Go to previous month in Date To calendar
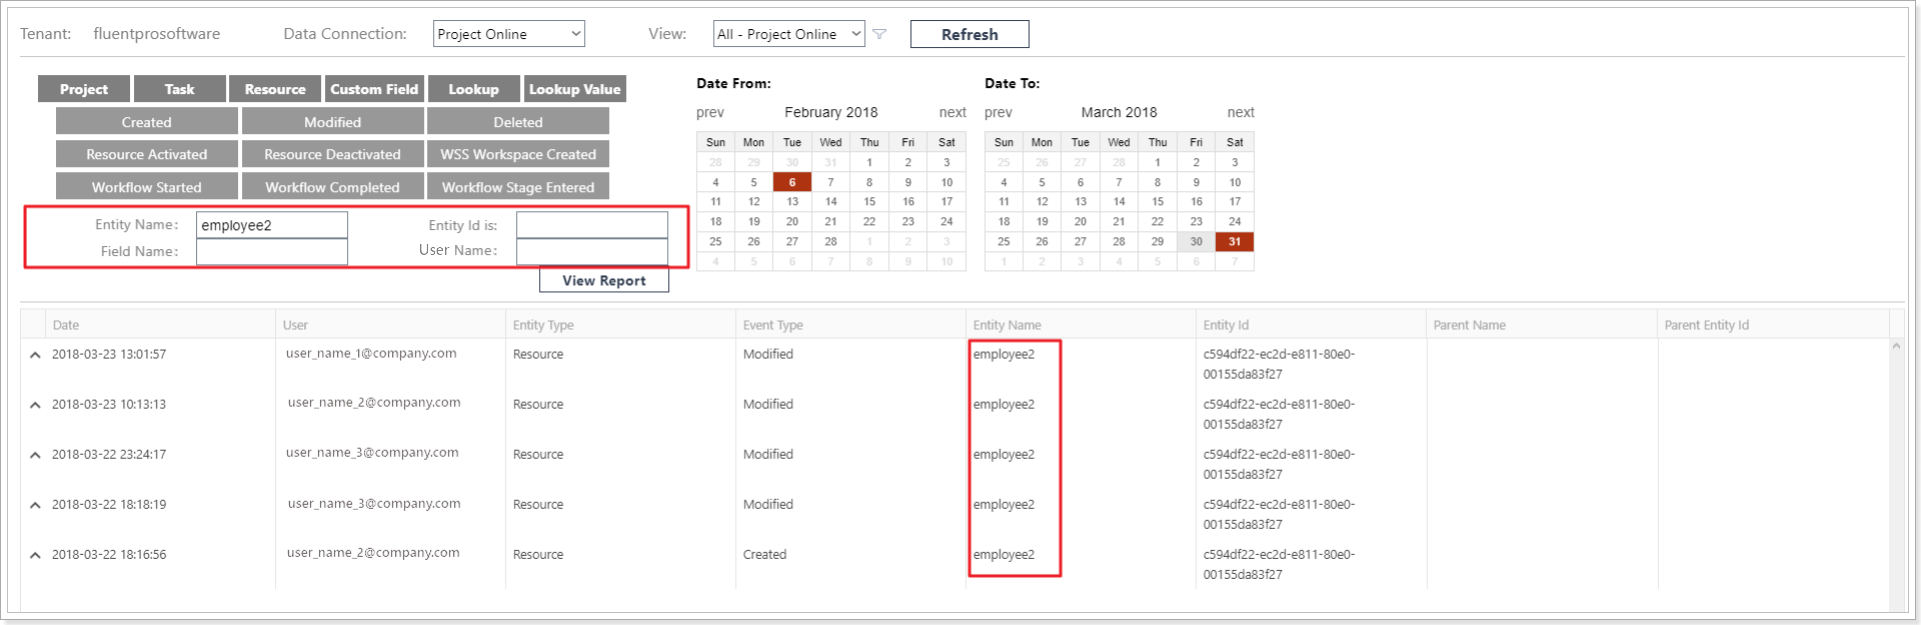 [x=998, y=112]
